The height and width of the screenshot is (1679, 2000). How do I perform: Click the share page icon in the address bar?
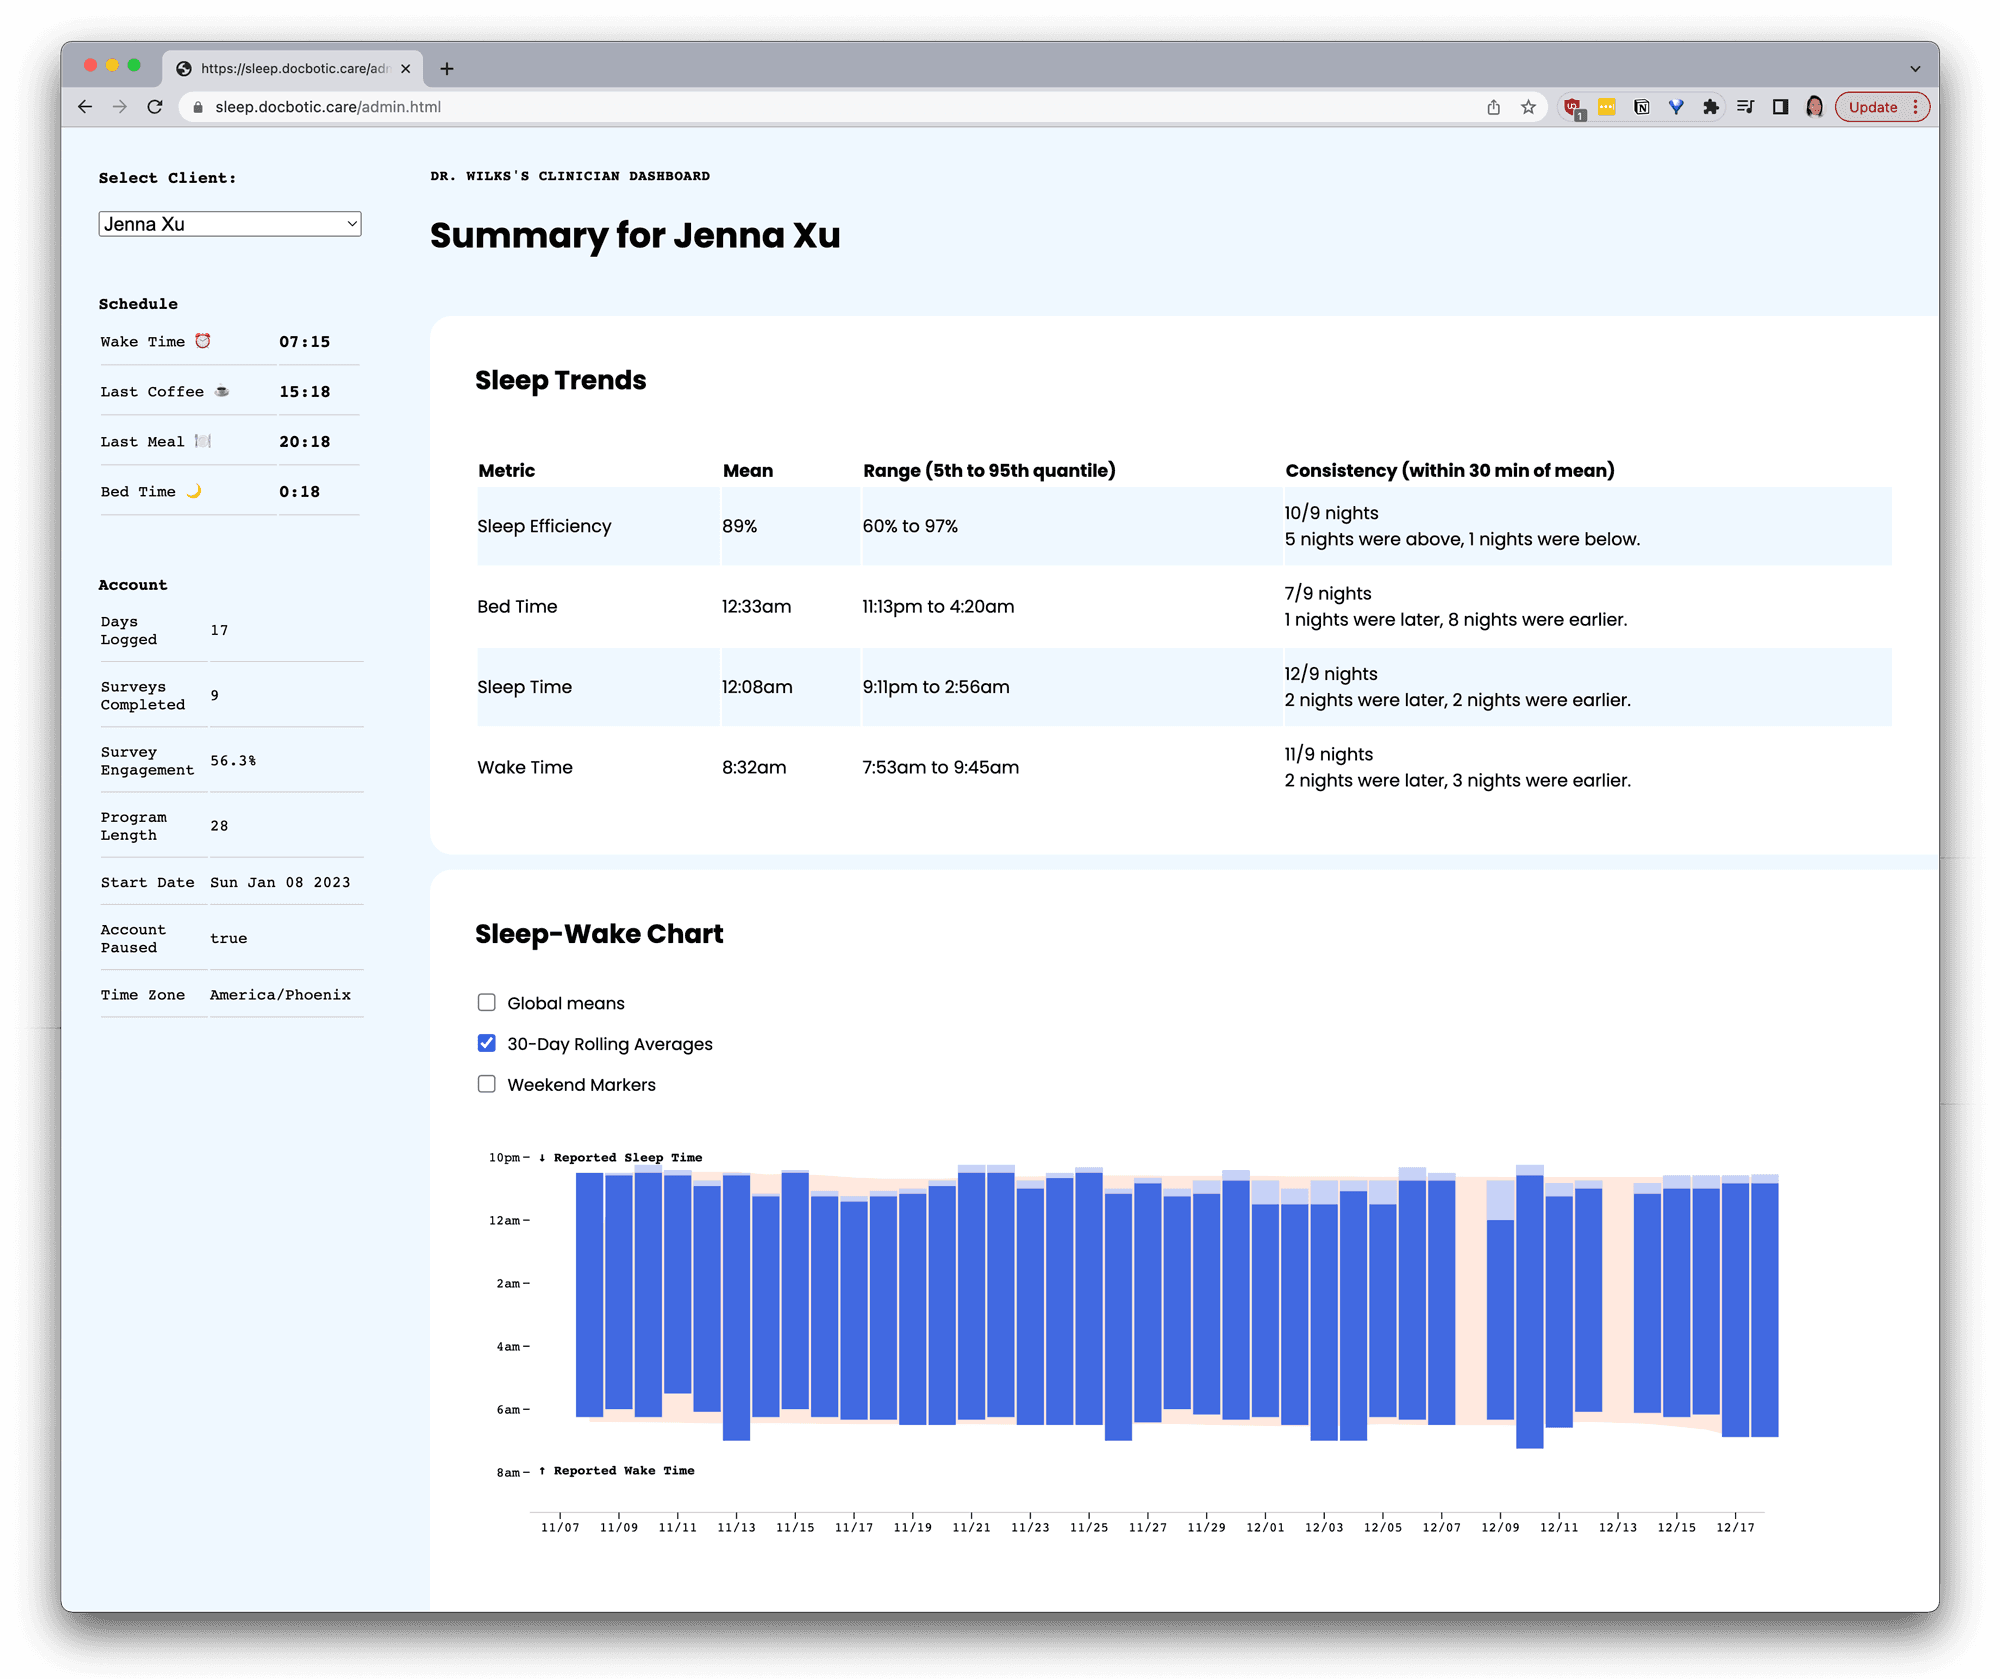click(1493, 107)
